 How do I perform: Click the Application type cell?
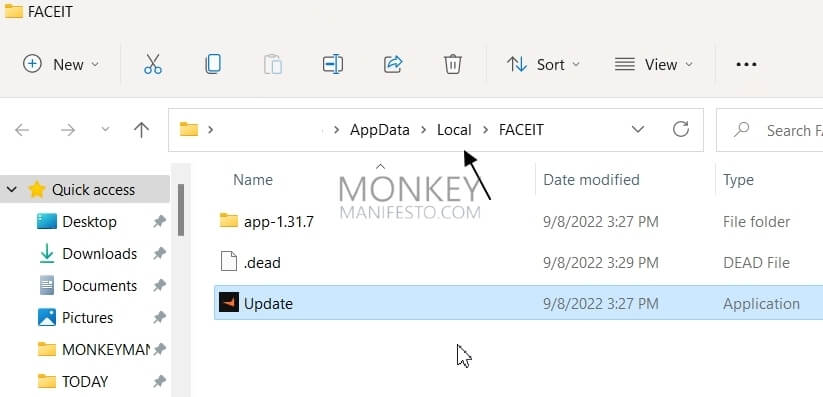[761, 304]
